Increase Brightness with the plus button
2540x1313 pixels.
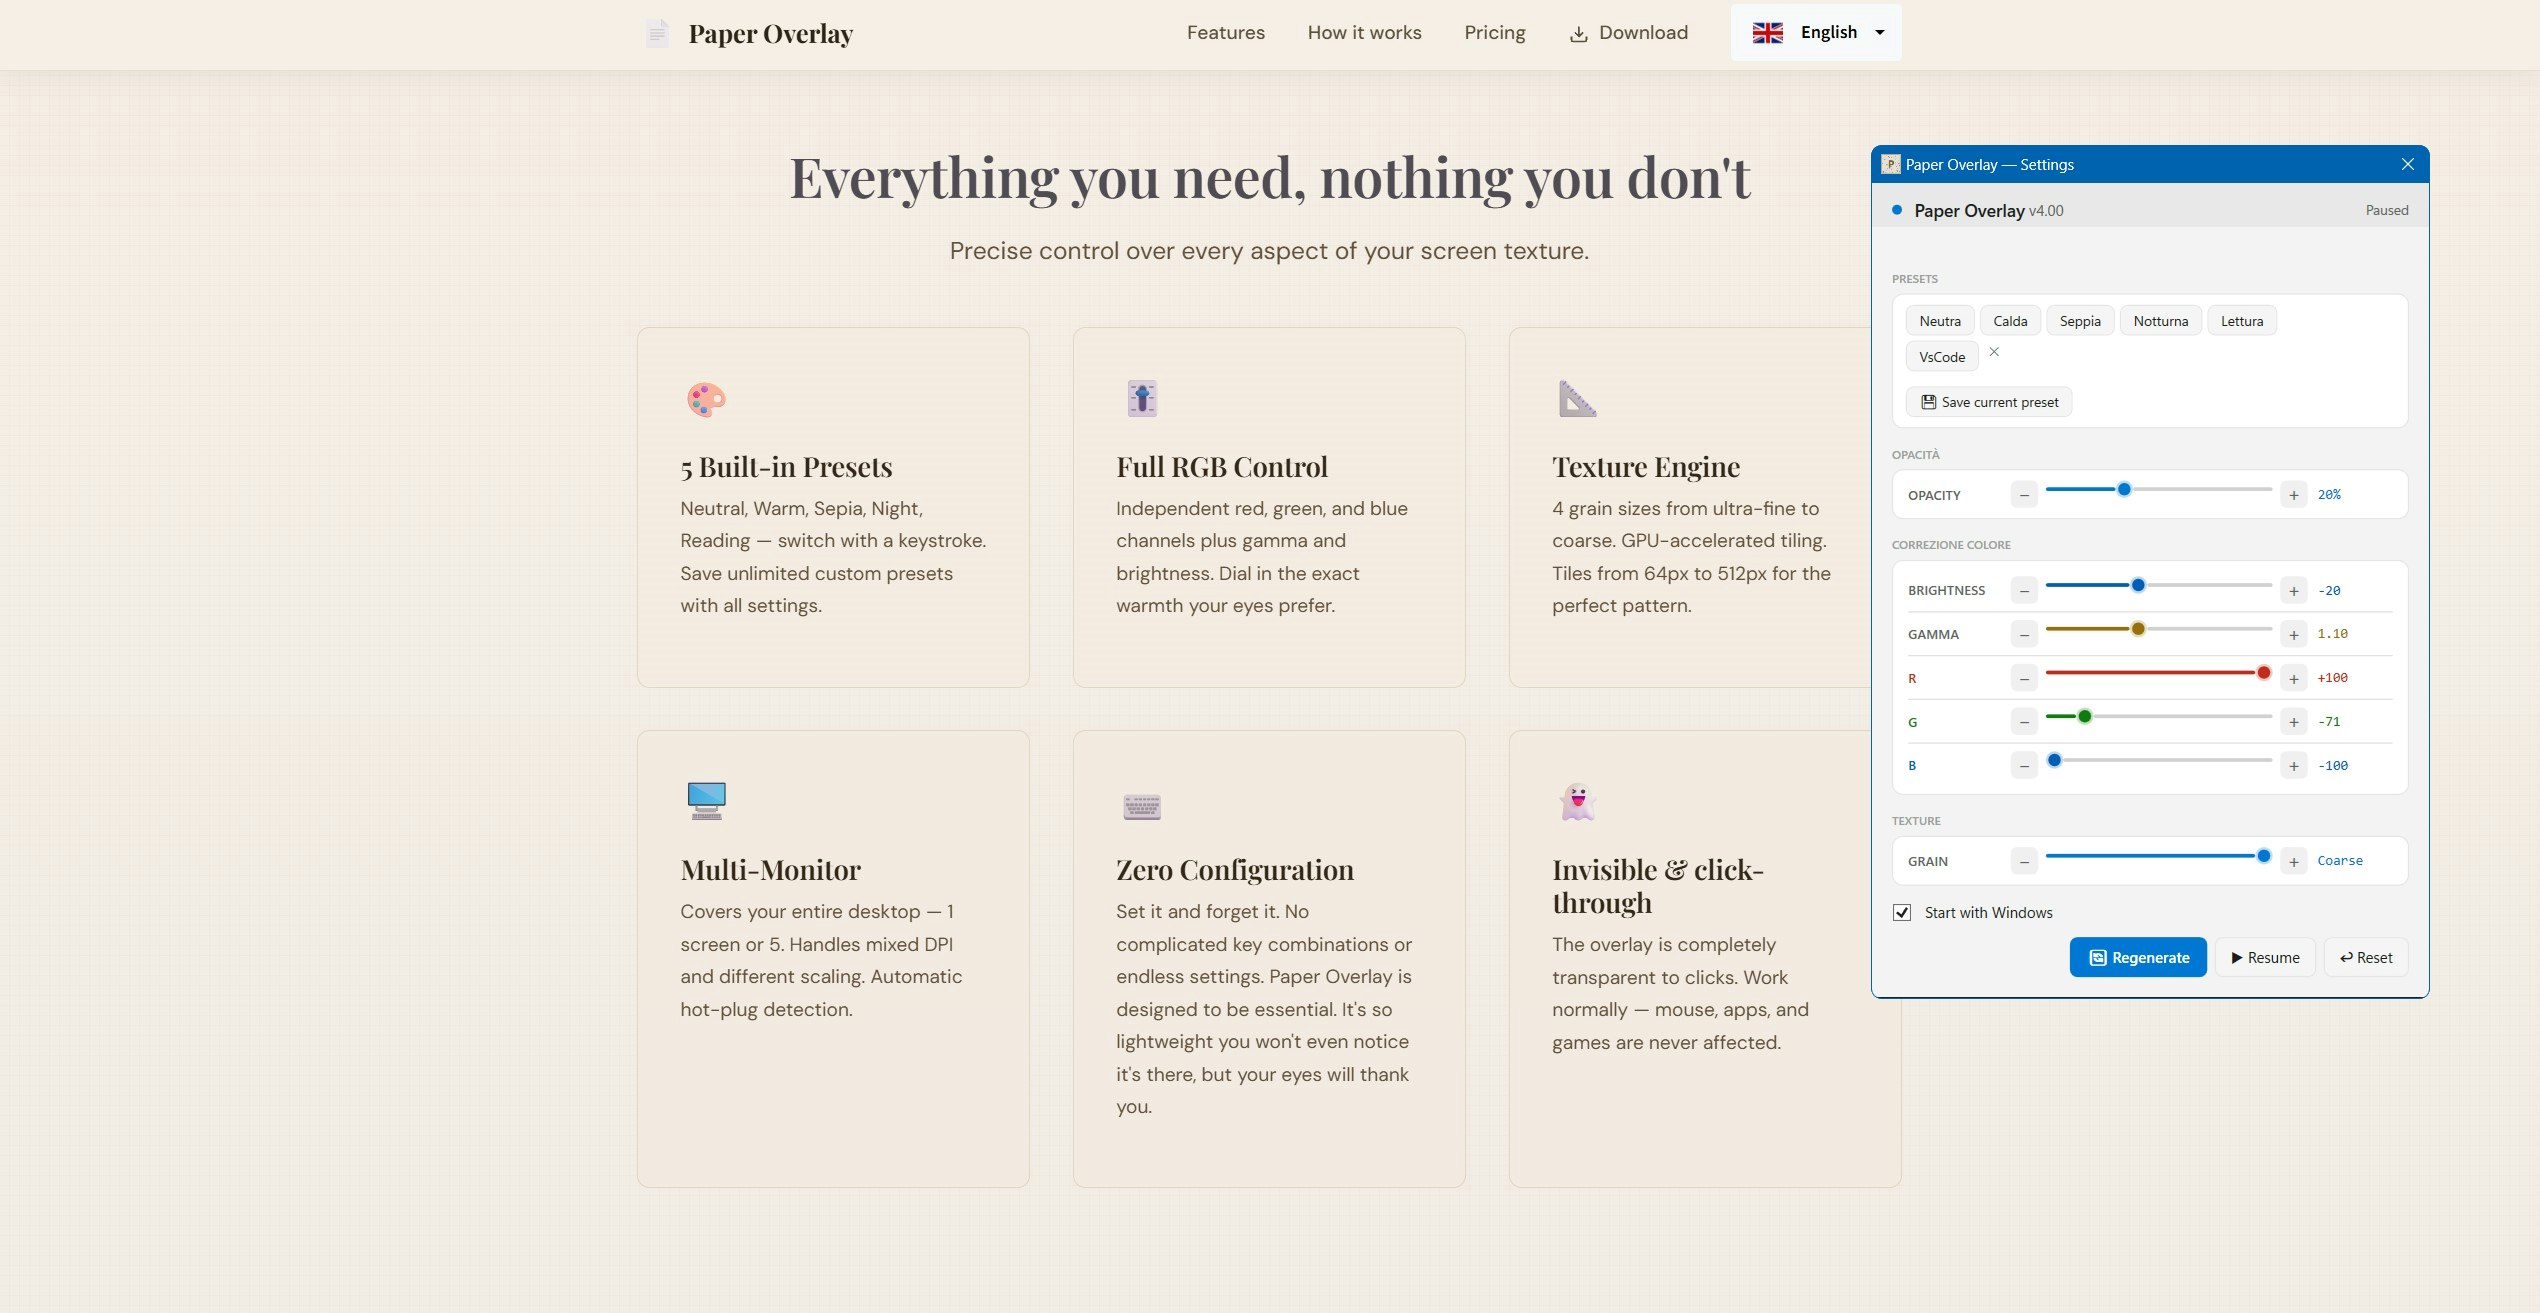pyautogui.click(x=2294, y=591)
